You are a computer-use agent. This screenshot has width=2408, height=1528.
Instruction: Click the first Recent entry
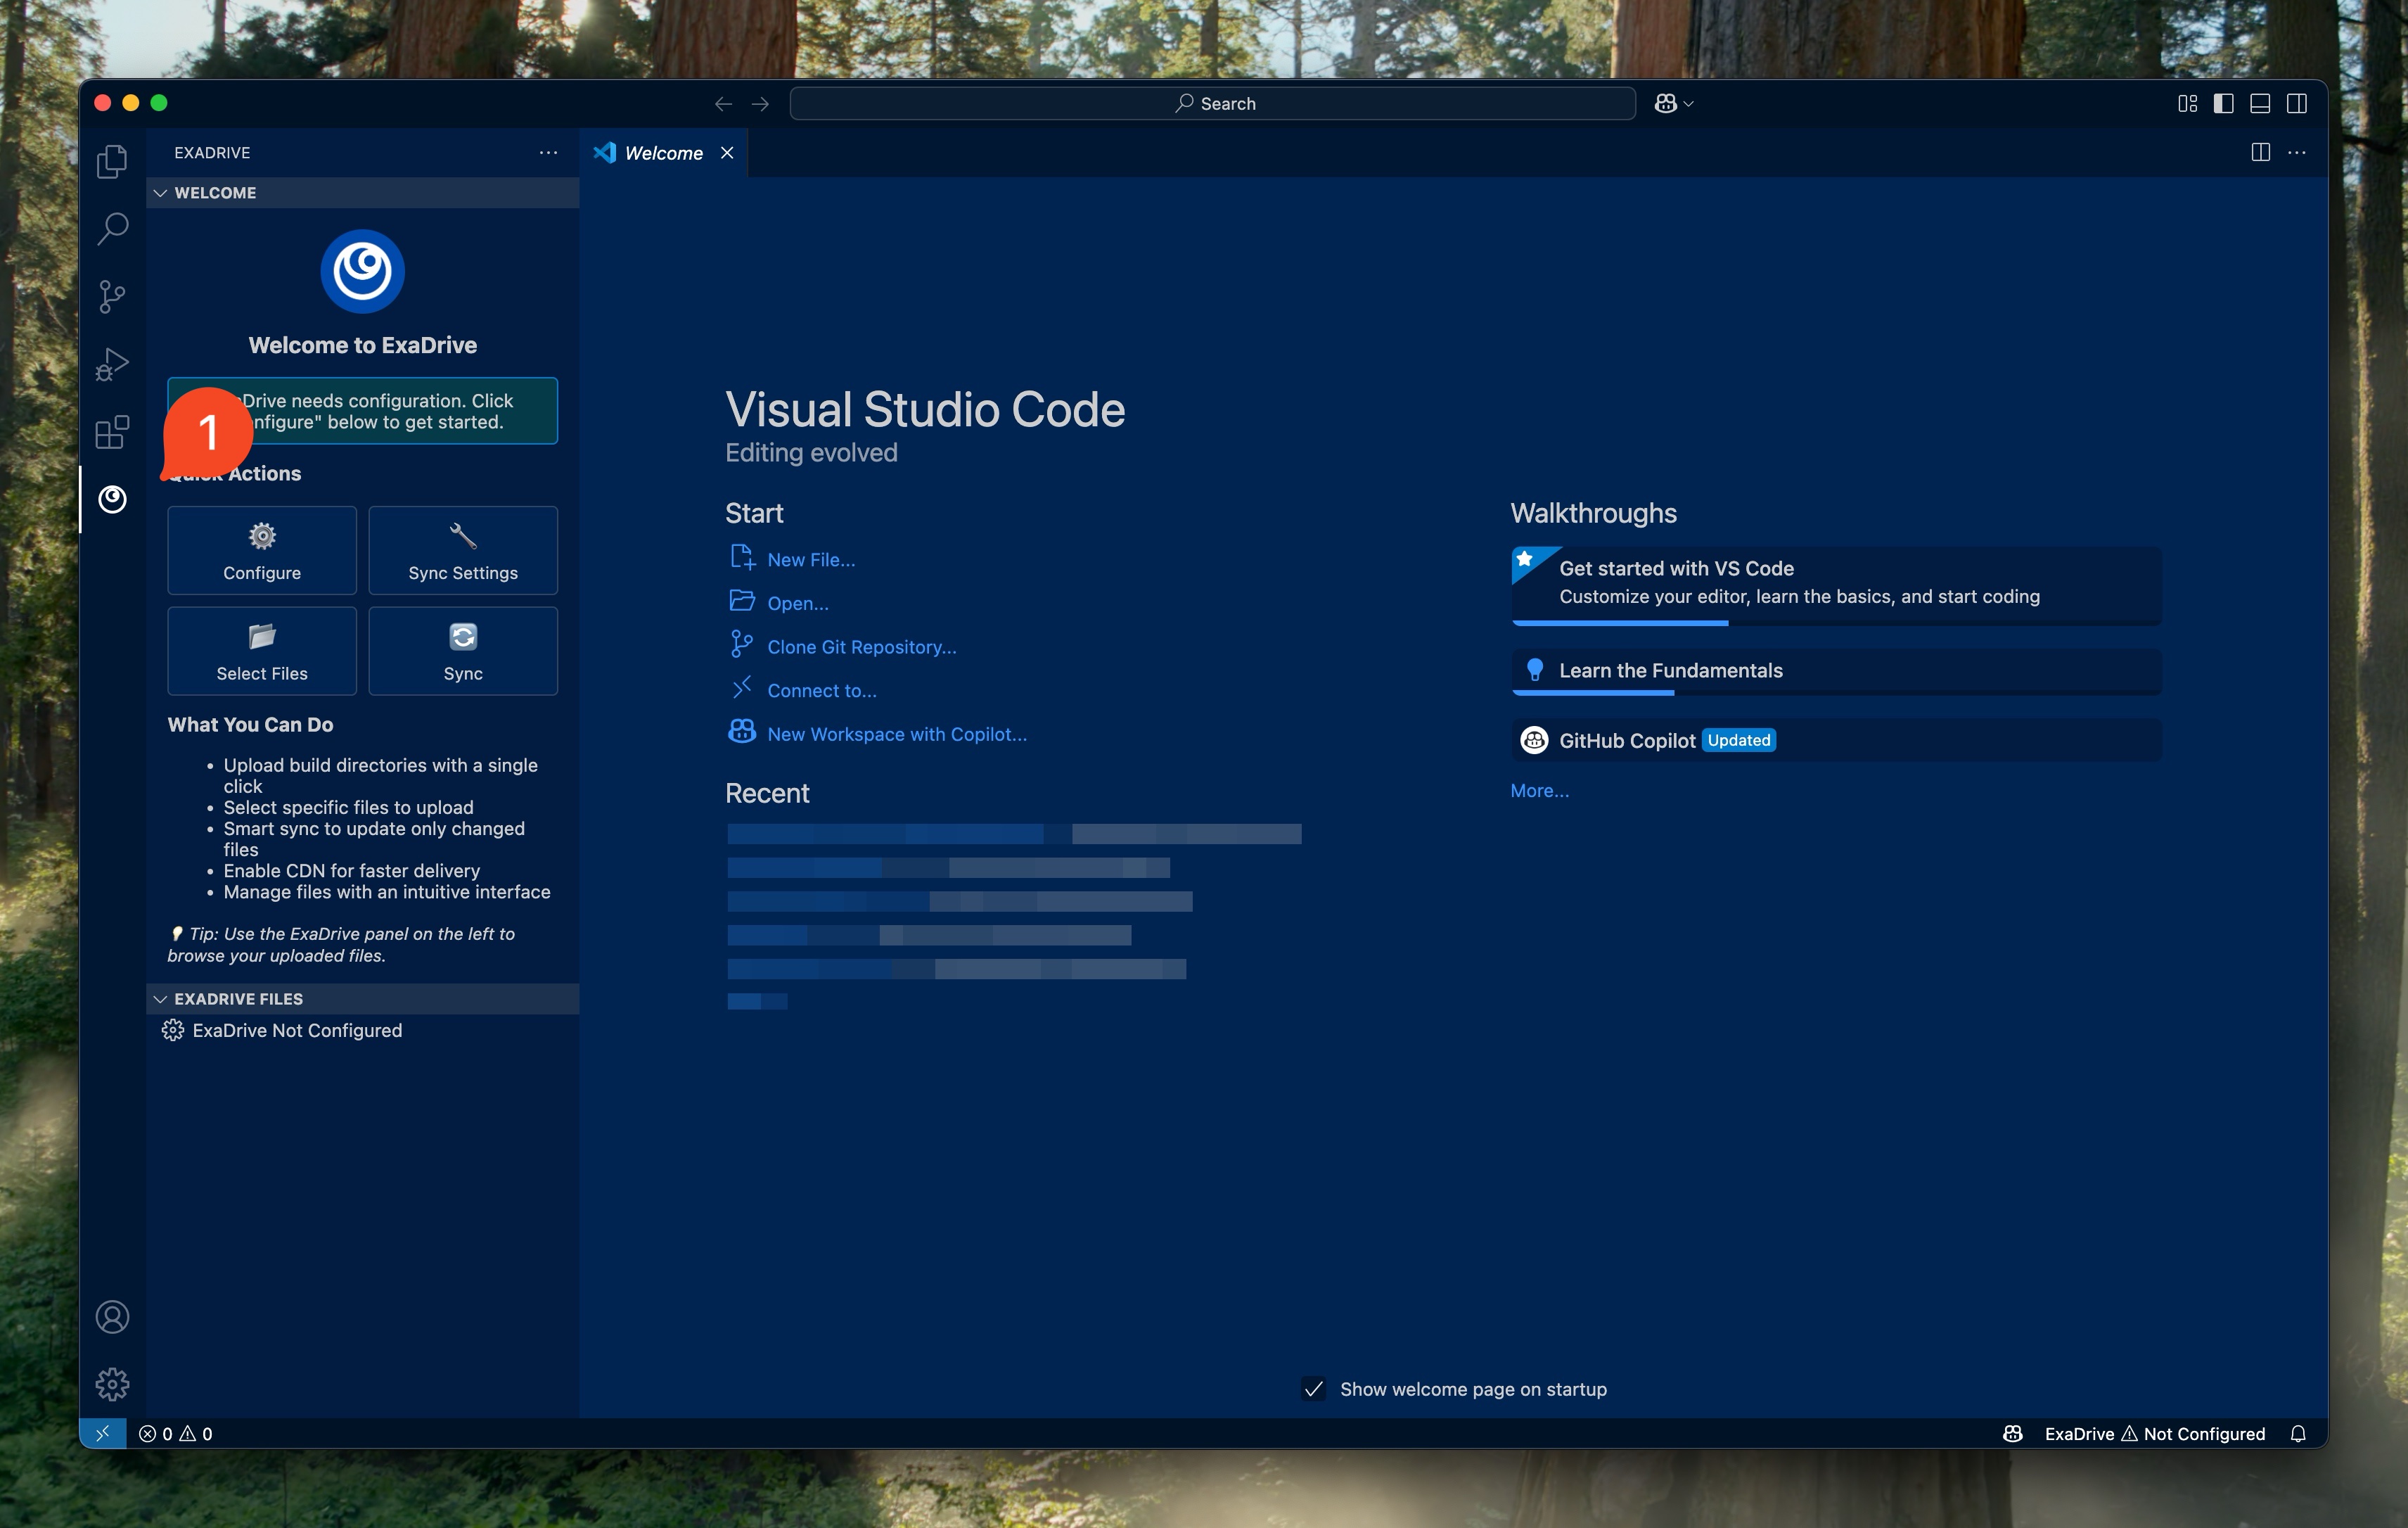click(1014, 834)
